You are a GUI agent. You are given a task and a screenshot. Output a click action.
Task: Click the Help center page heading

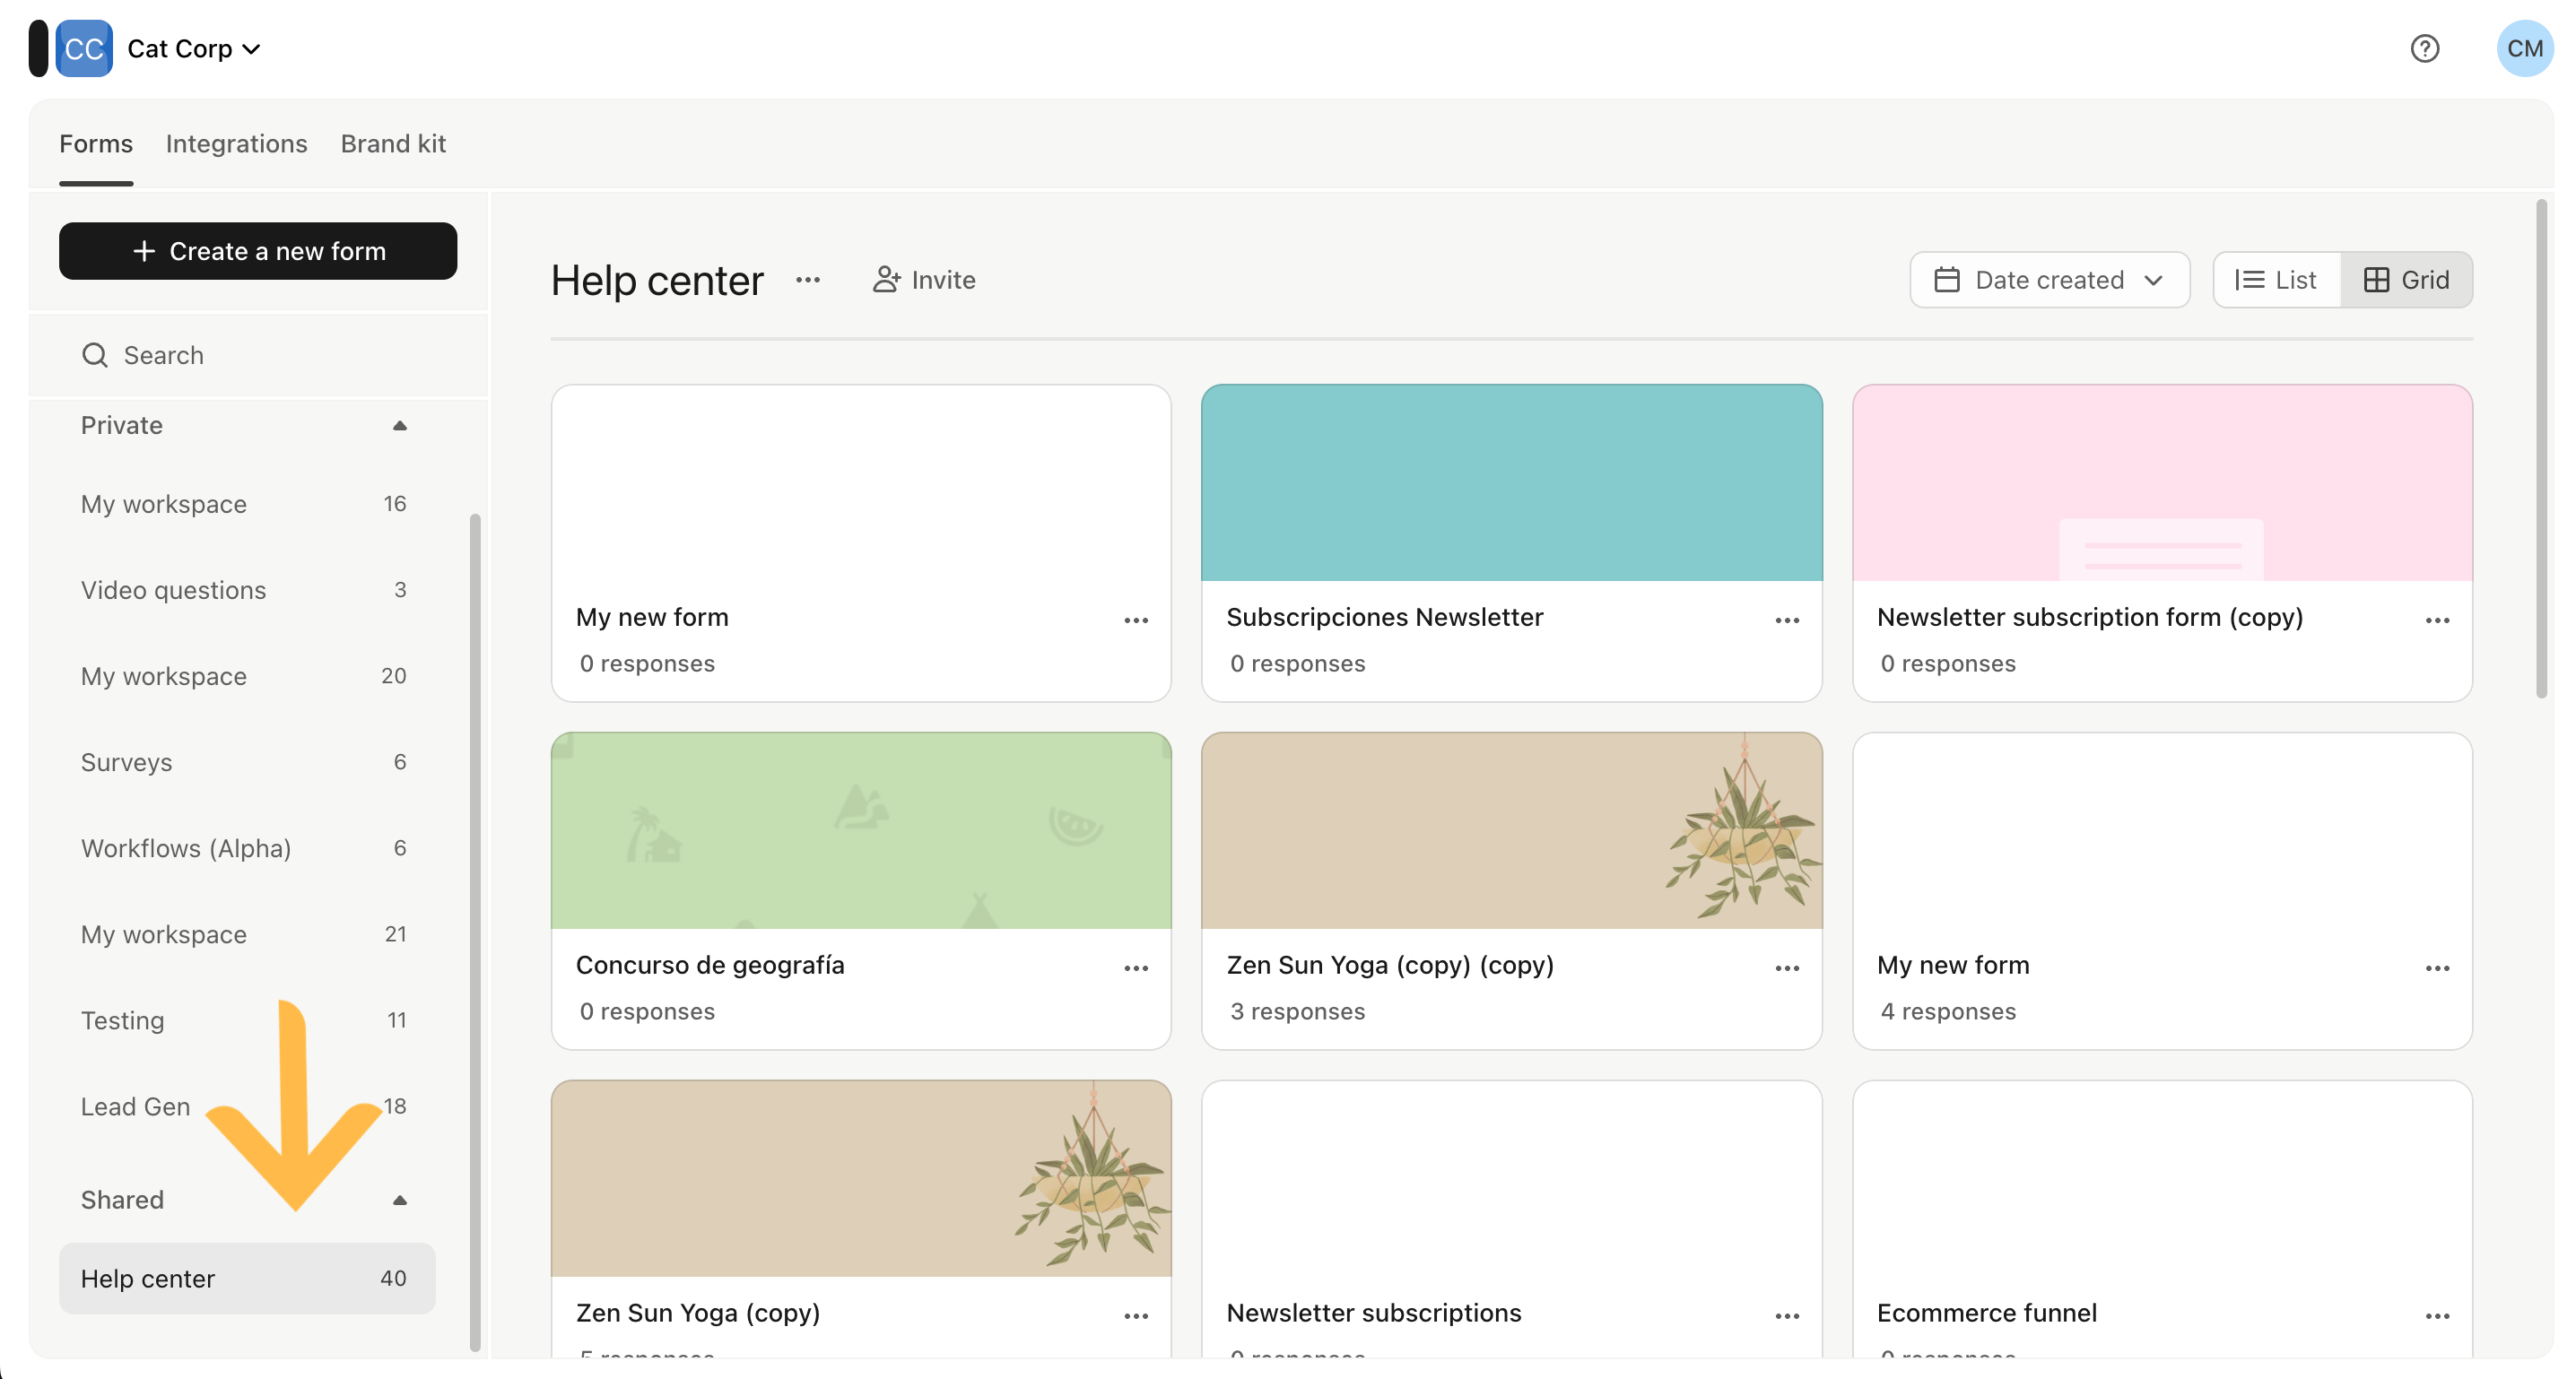point(657,281)
